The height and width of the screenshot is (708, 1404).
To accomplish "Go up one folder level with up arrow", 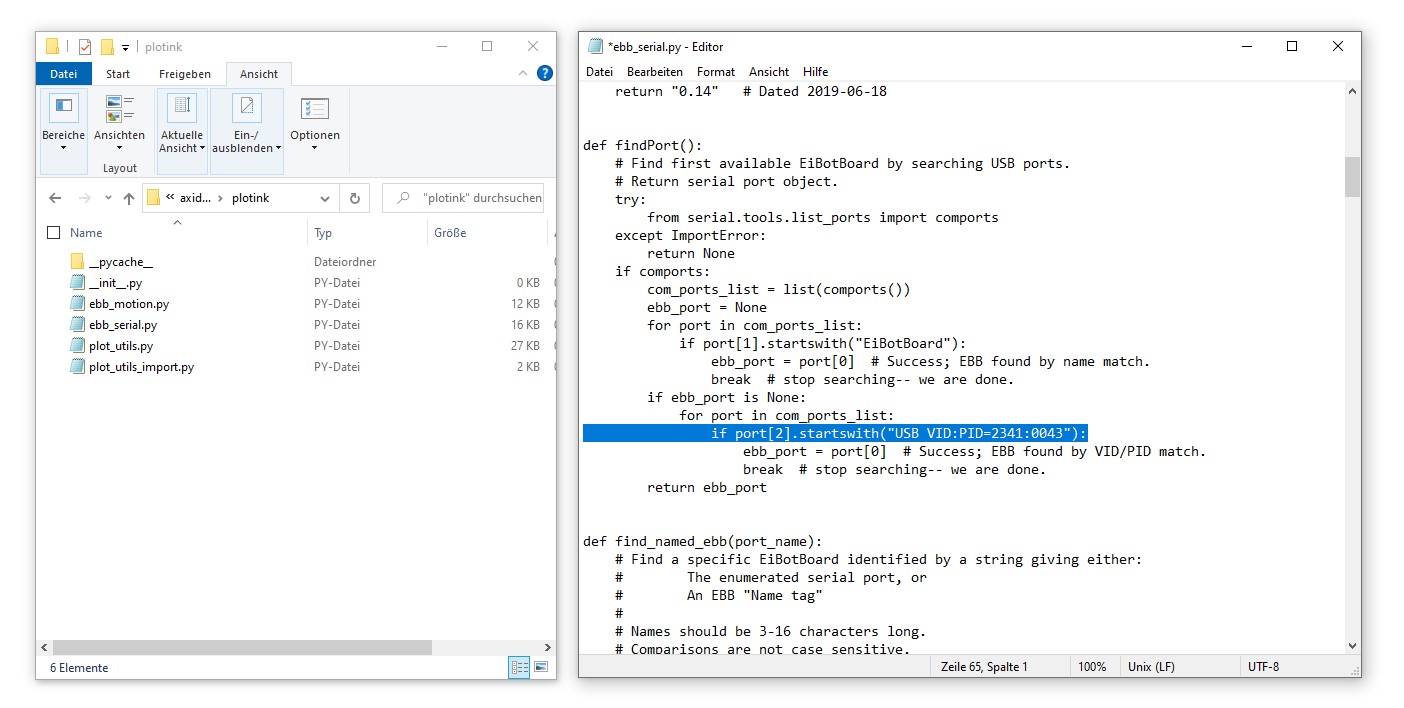I will [129, 198].
